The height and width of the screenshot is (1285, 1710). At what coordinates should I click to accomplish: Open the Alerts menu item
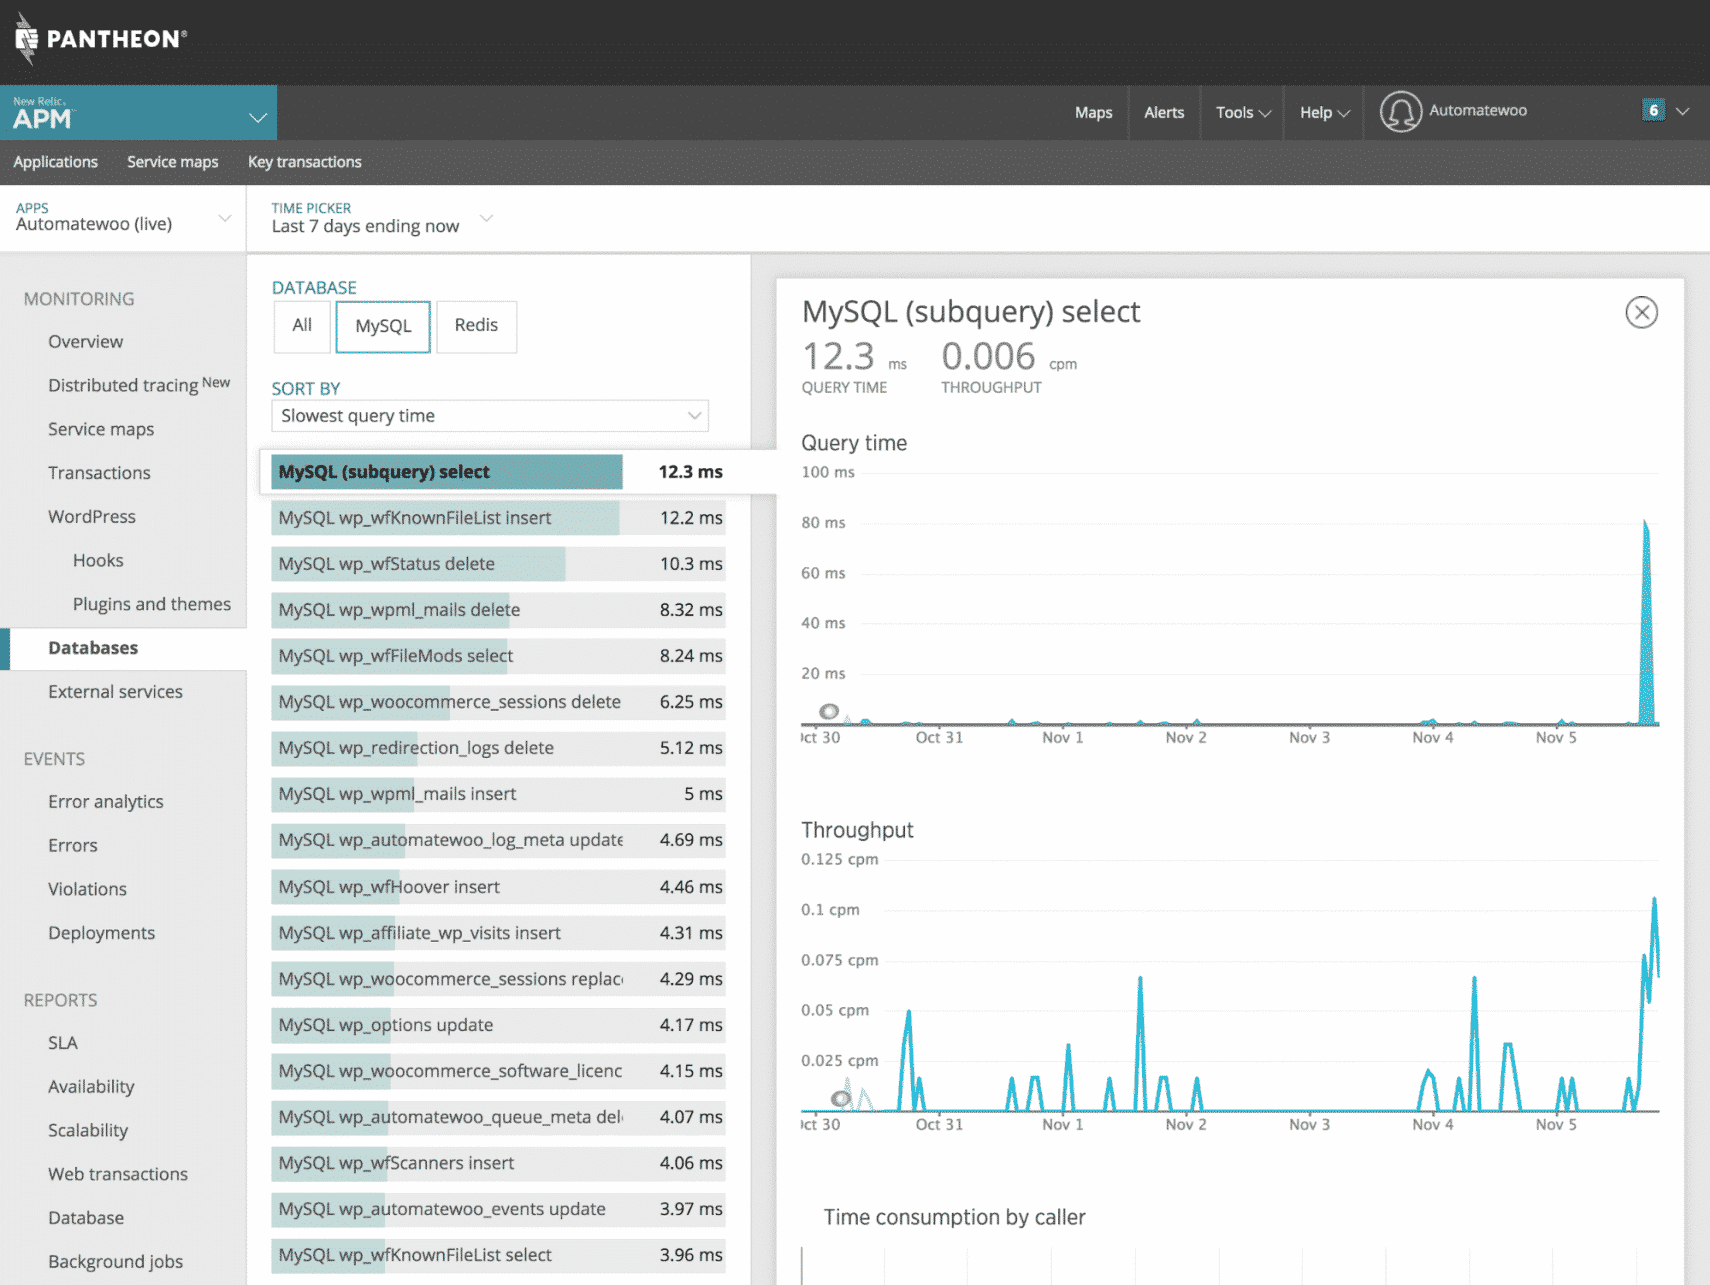(1163, 112)
